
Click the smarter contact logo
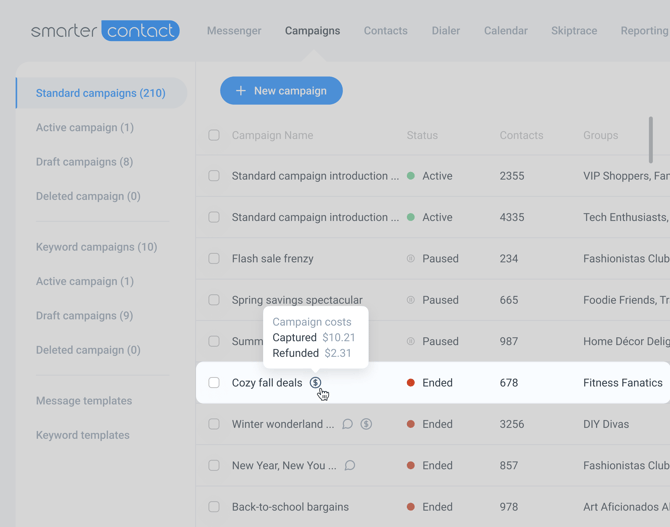(105, 31)
